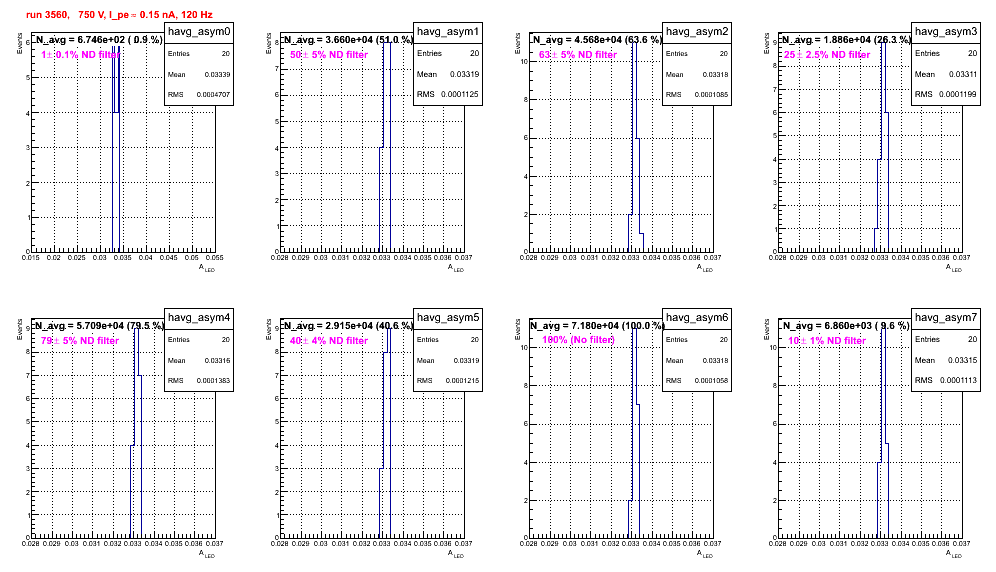Select the 50± 5% ND filter label
Screen dimensions: 996x572
pyautogui.click(x=329, y=55)
